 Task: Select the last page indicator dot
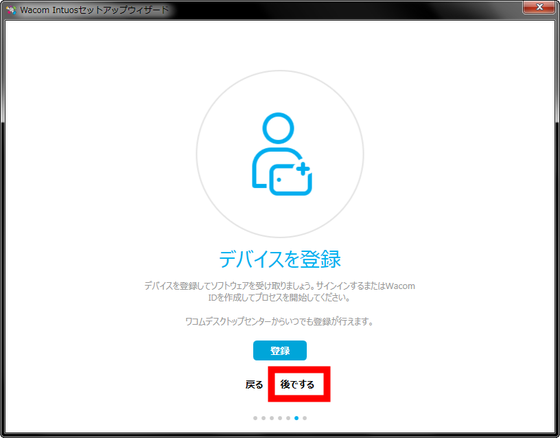(x=305, y=418)
